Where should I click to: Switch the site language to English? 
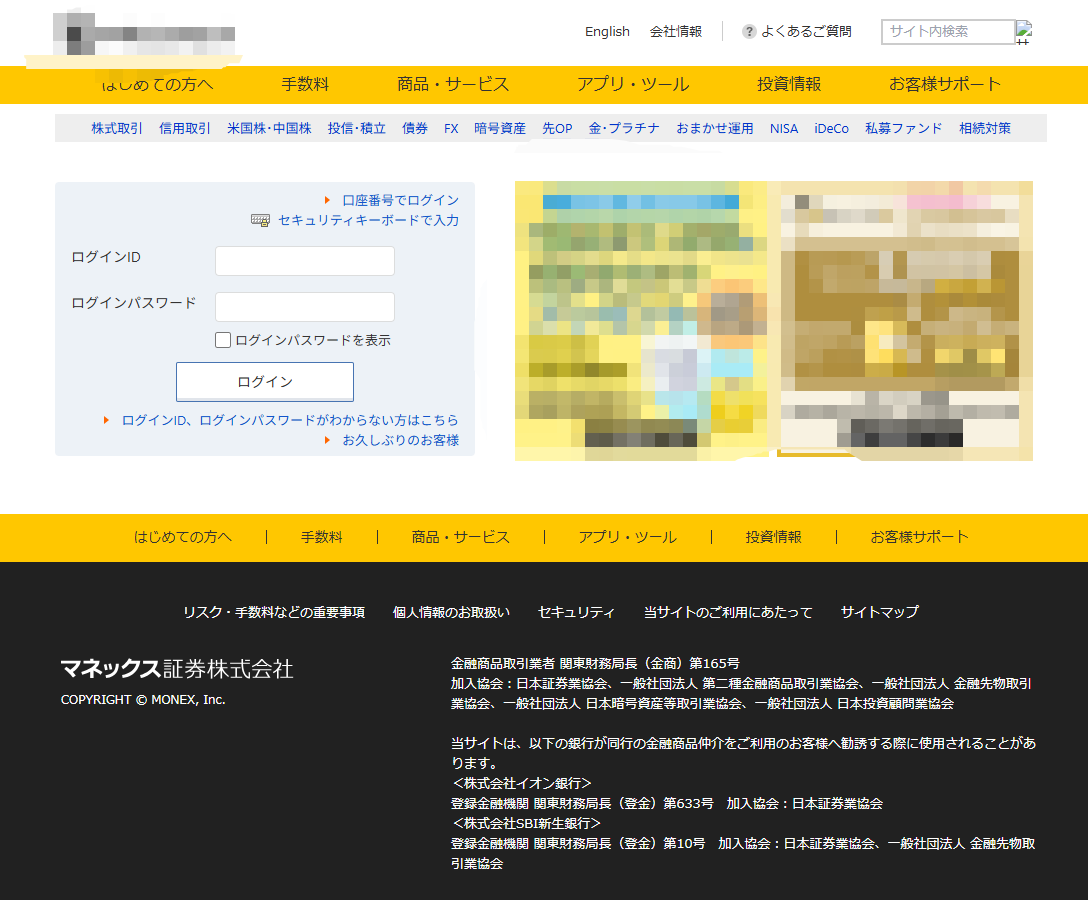pos(607,31)
